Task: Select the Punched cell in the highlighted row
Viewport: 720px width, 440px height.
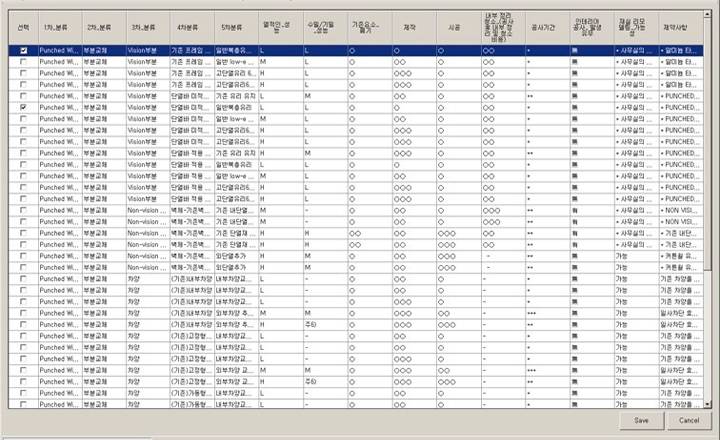Action: 58,49
